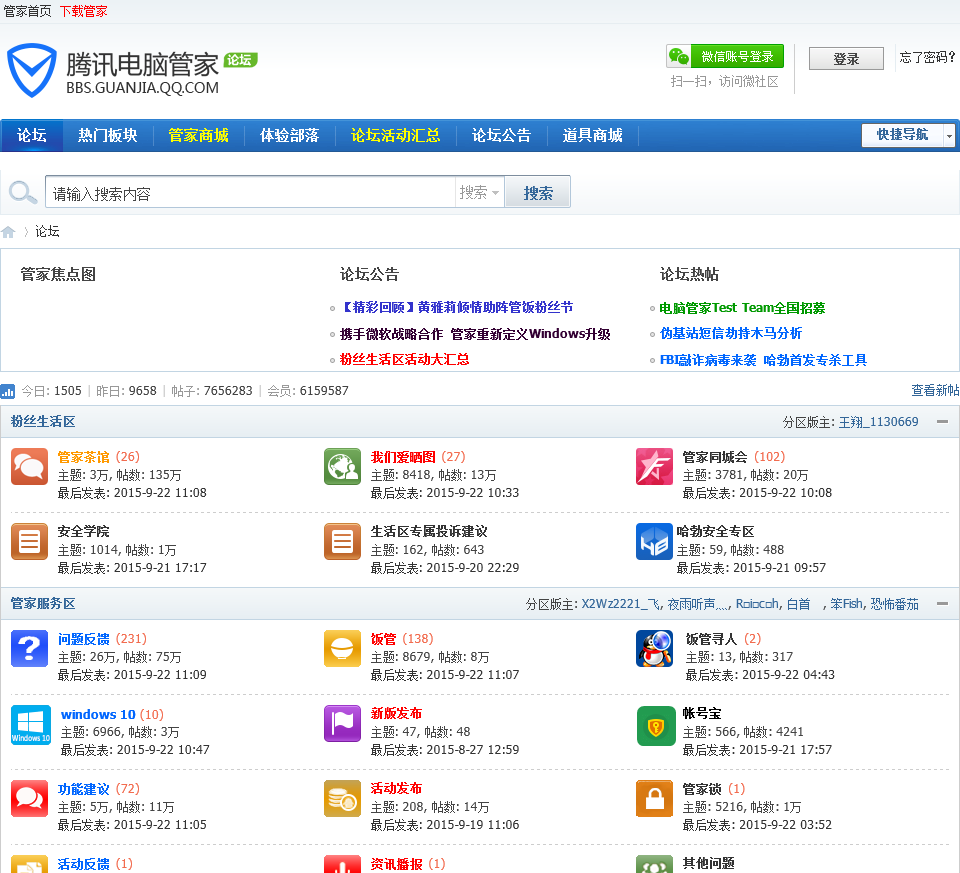Viewport: 960px width, 873px height.
Task: Open the 我们爱晒图 globe icon
Action: pyautogui.click(x=342, y=466)
